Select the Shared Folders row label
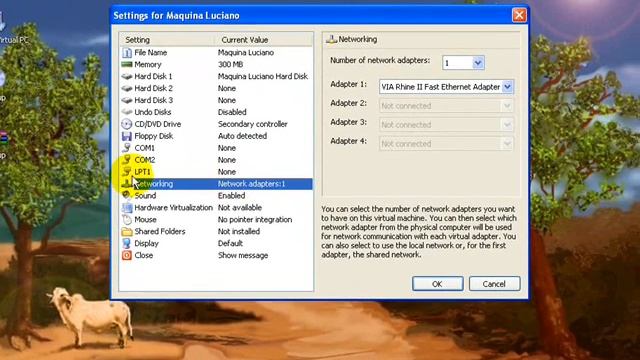 click(160, 231)
